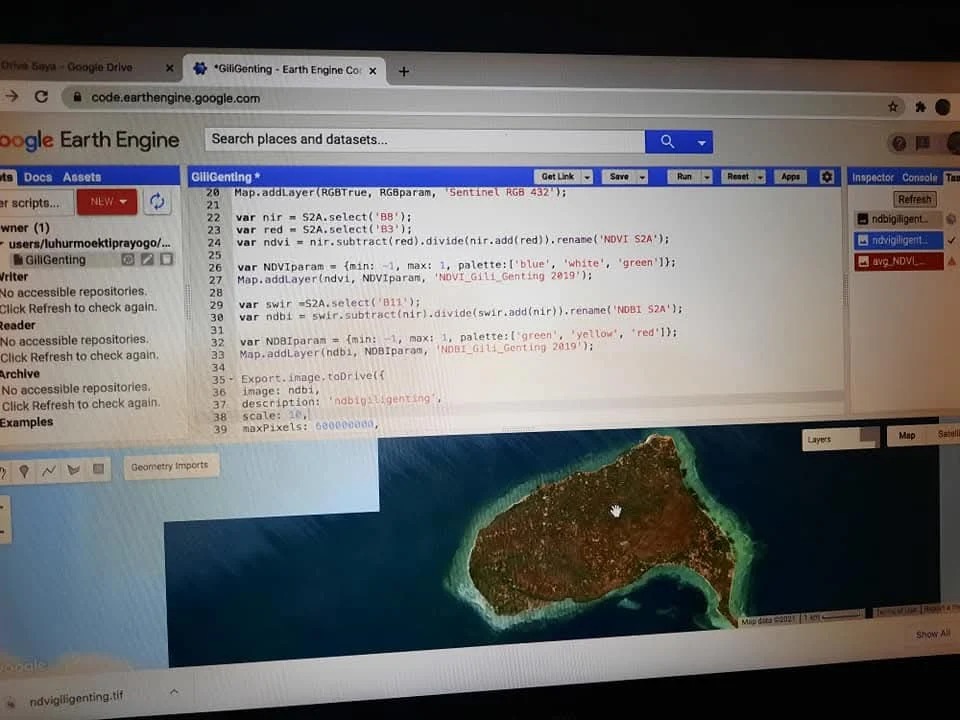Select the failed avg_NDVI task row
Screen dimensions: 960x720
pyautogui.click(x=898, y=262)
